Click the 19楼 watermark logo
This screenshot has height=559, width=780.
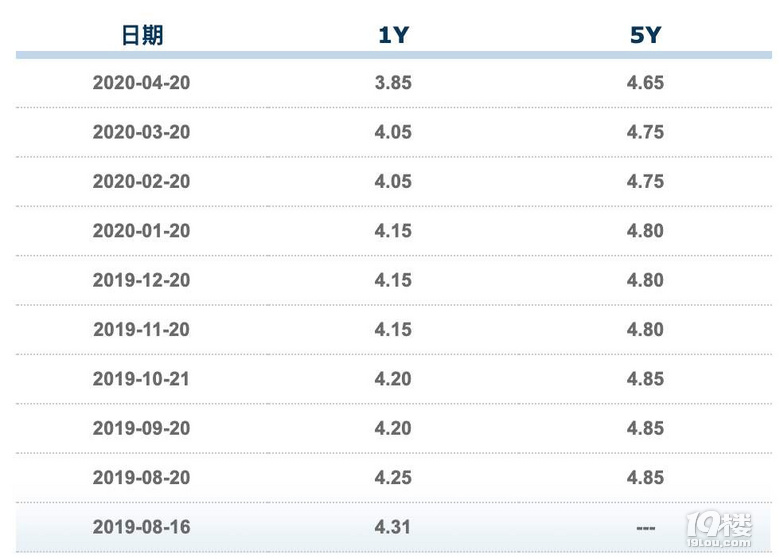tap(719, 530)
